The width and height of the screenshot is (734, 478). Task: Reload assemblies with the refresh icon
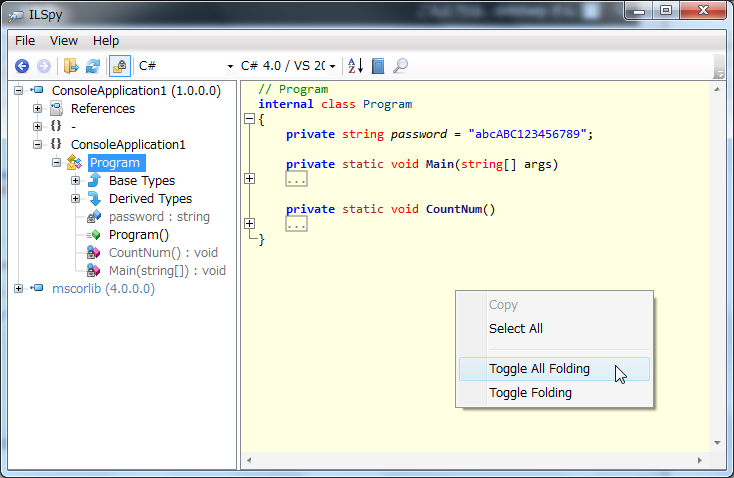pos(93,66)
